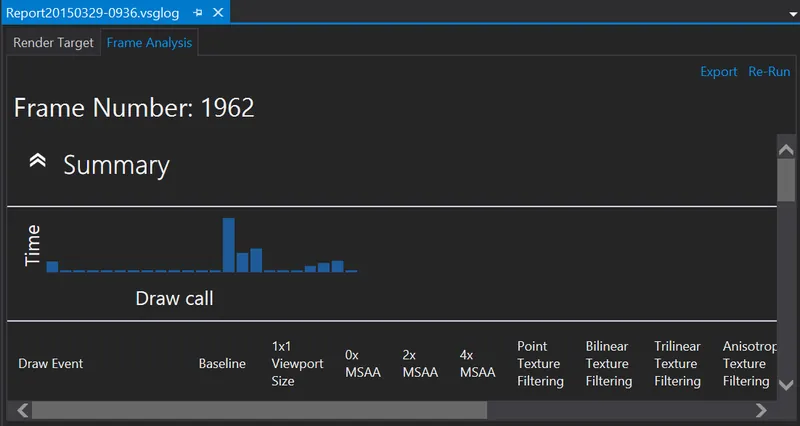This screenshot has width=800, height=426.
Task: Click the horizontal scrollbar left arrow
Action: (23, 410)
